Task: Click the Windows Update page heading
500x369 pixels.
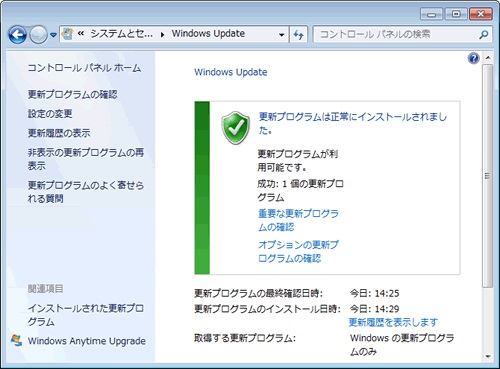Action: pos(231,72)
